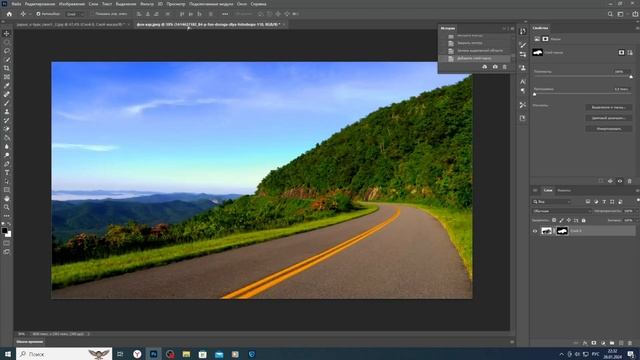Create new adjustment layer icon
This screenshot has width=640, height=360.
[x=603, y=343]
